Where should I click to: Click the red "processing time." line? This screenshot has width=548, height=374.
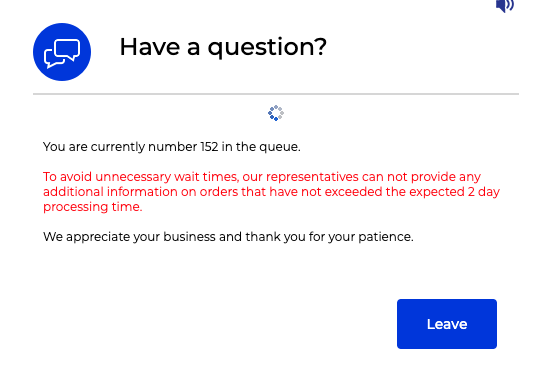pyautogui.click(x=93, y=207)
